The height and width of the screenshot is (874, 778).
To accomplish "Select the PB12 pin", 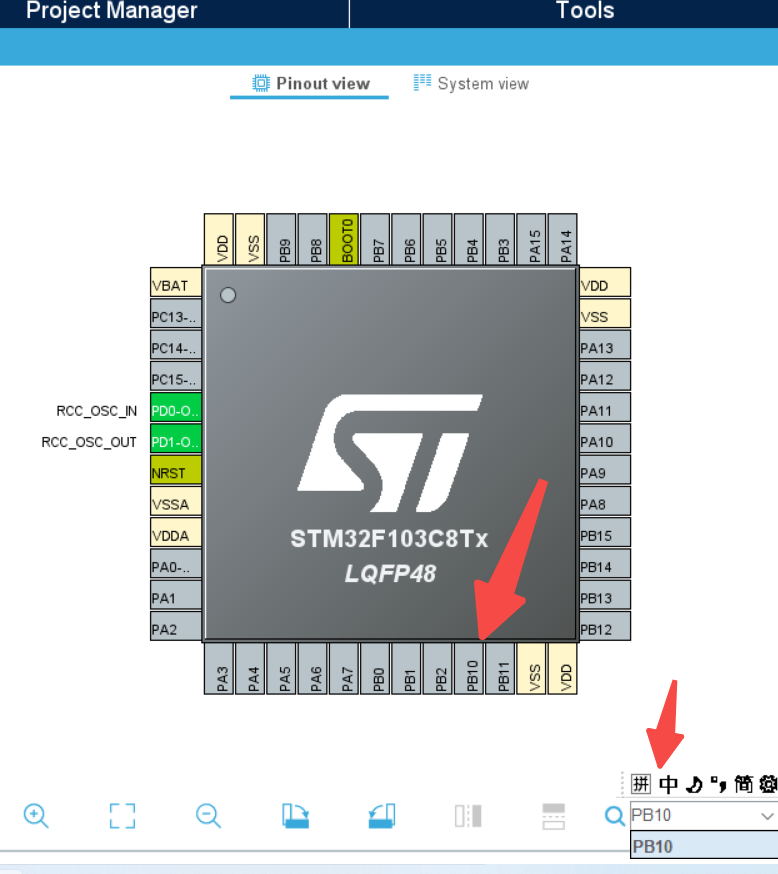I will 605,625.
